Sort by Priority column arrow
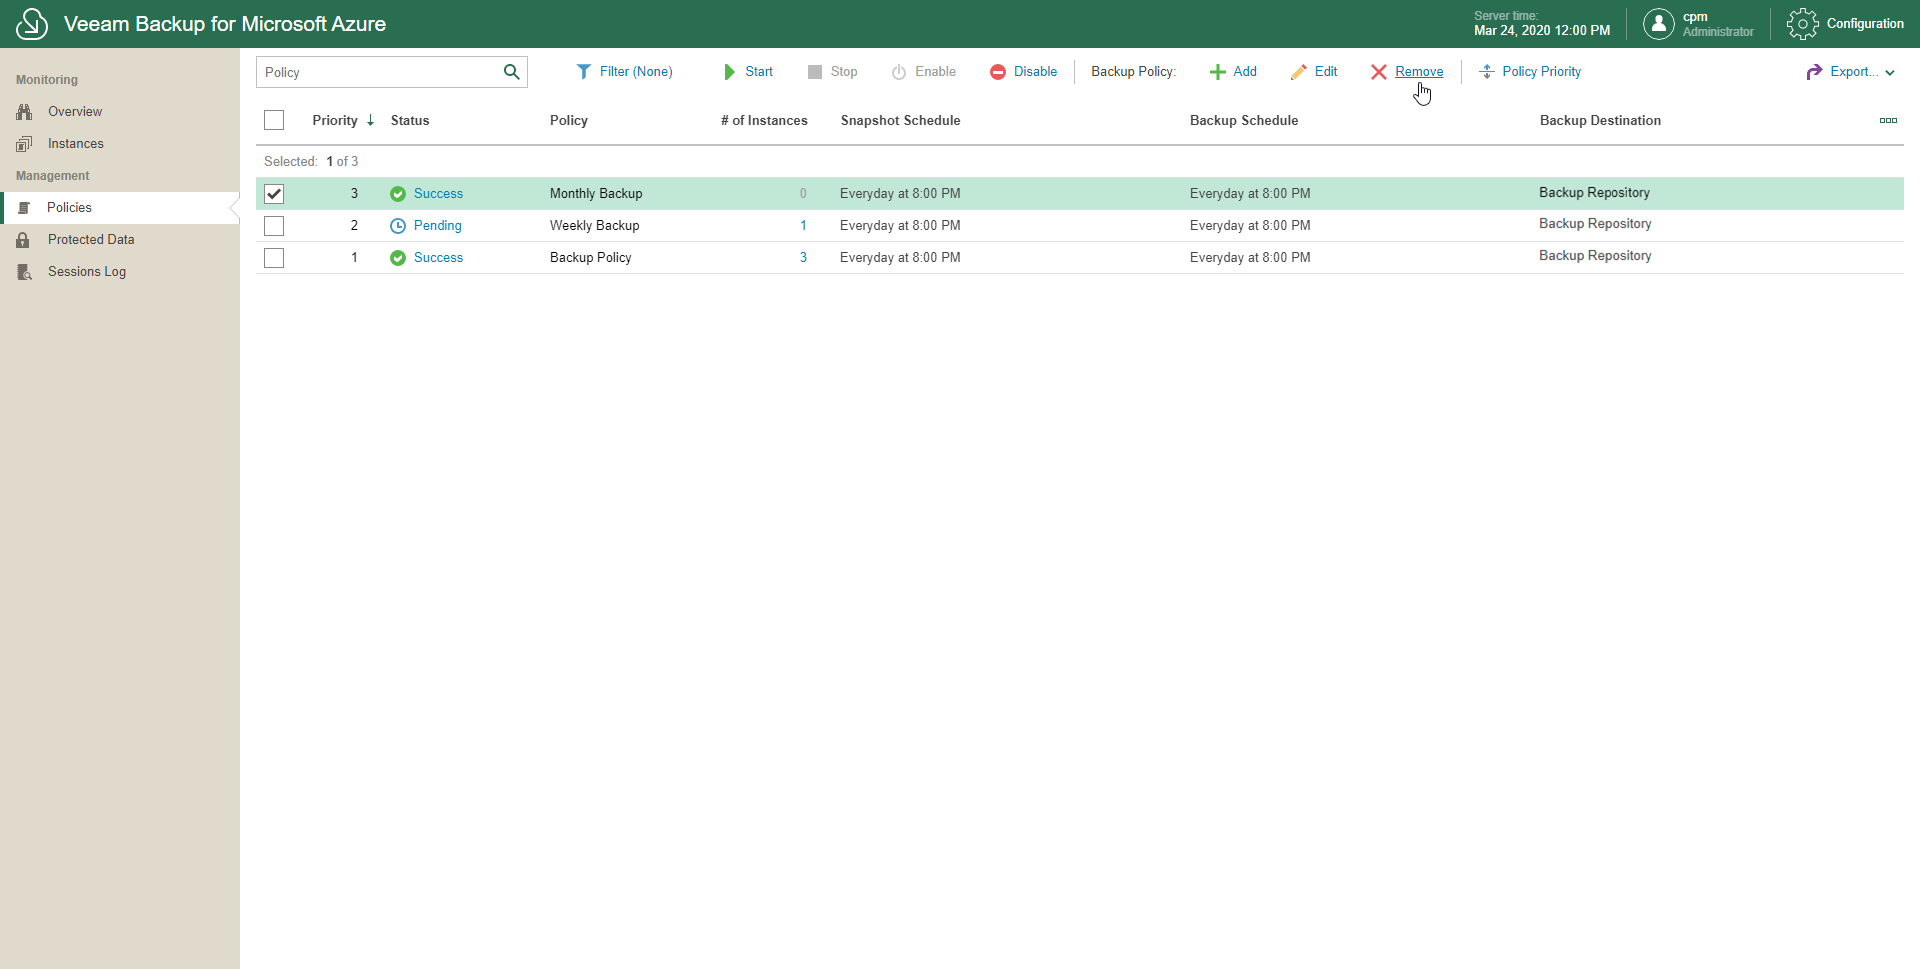Viewport: 1920px width, 969px height. pos(370,120)
